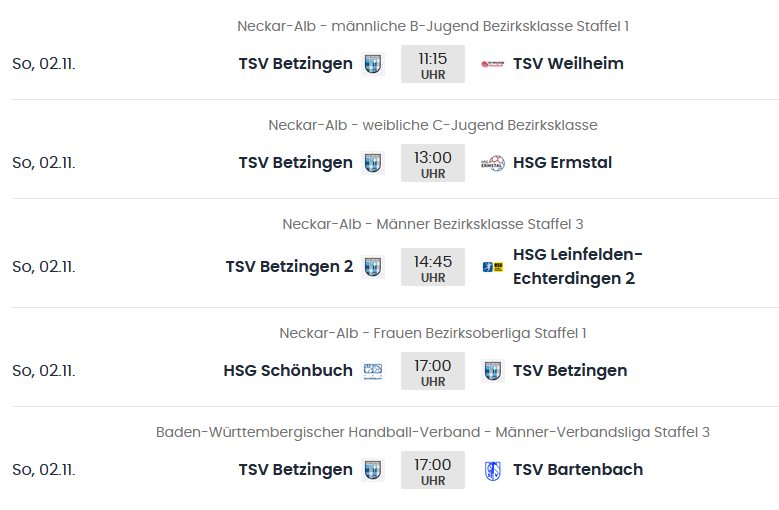
Task: Open the 14:45 UHR match time box
Action: pyautogui.click(x=433, y=267)
